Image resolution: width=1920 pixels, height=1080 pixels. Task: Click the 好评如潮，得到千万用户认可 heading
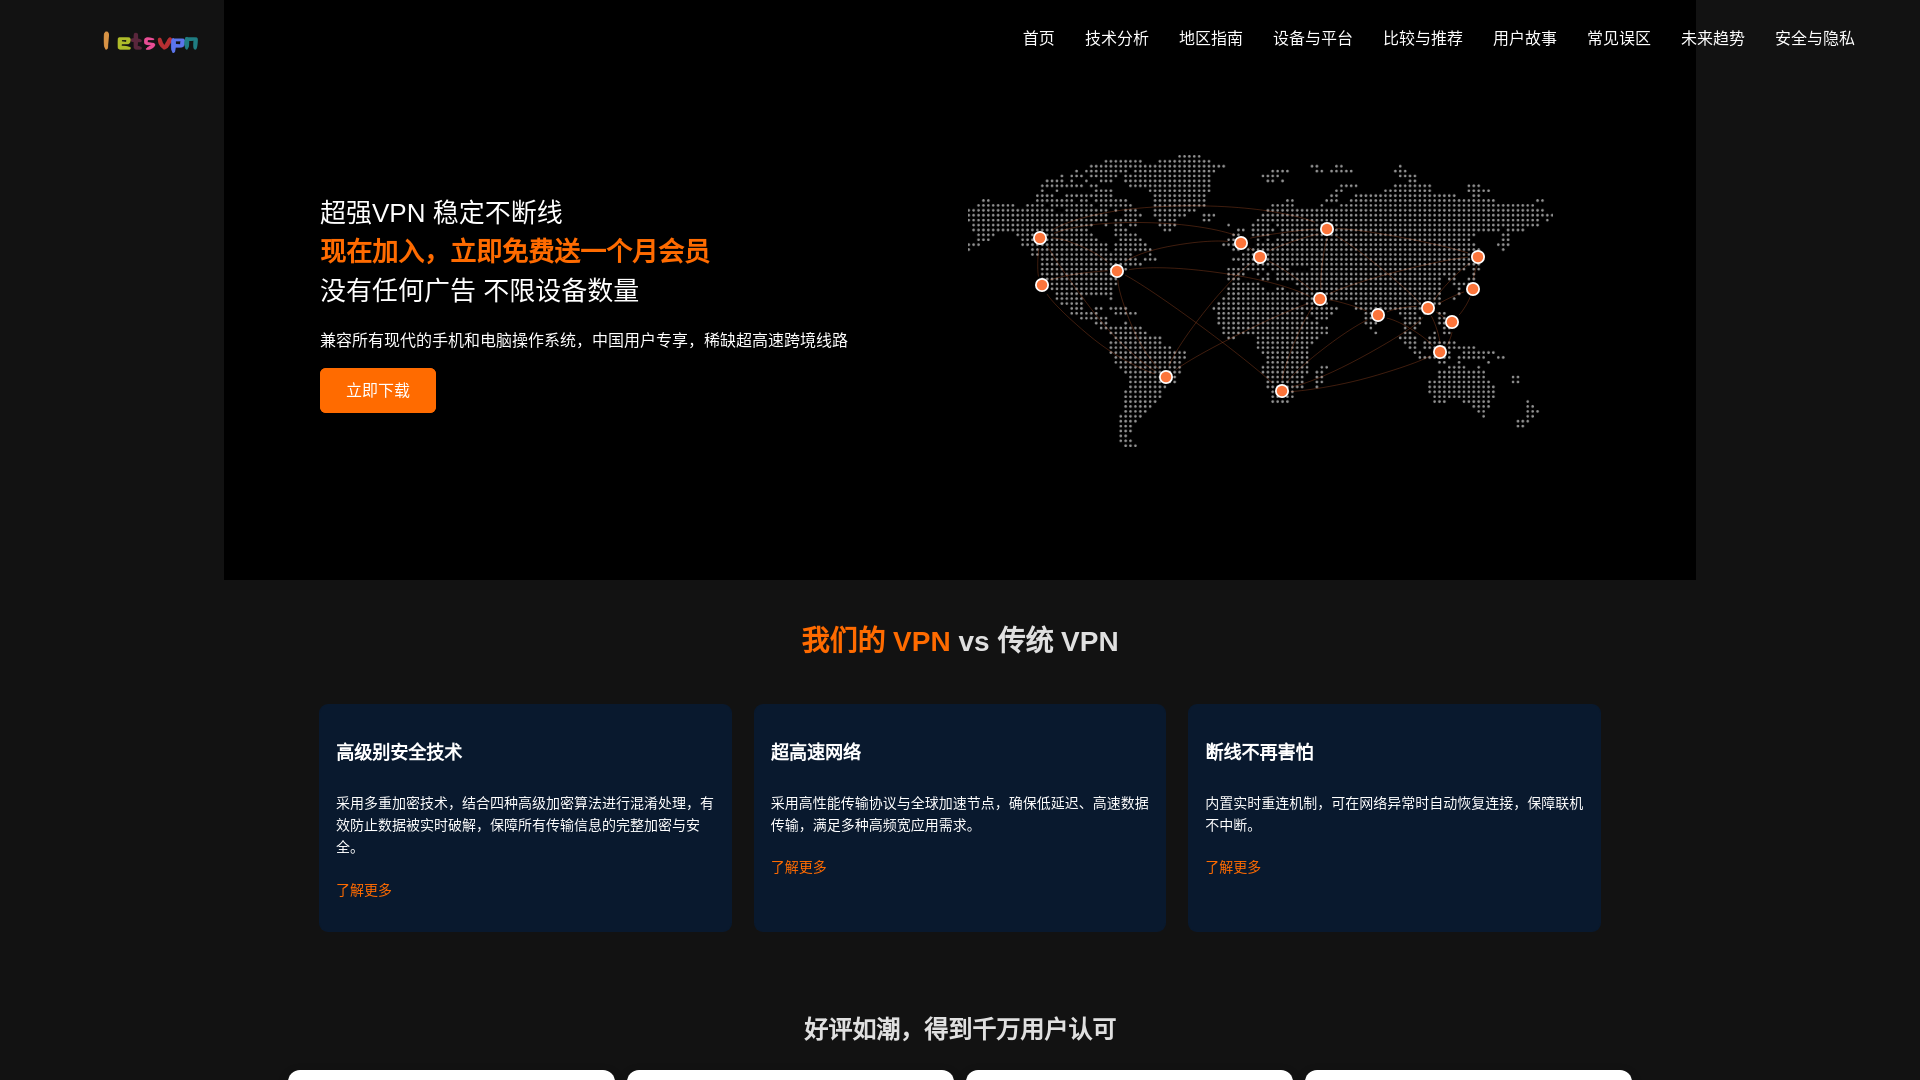point(960,1029)
